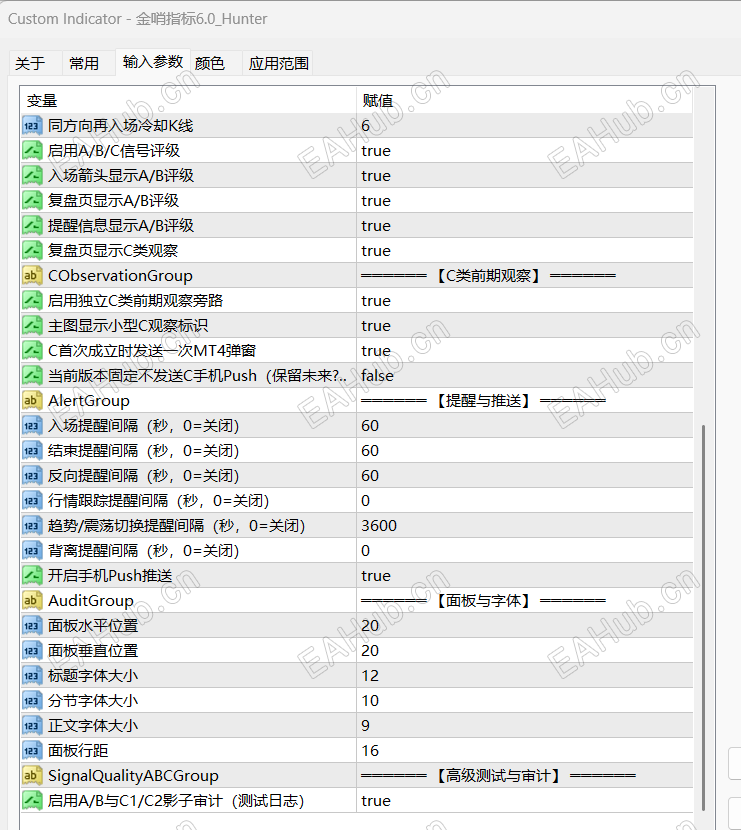Click the true value of 启用A/B/C信号评级
Viewport: 741px width, 830px height.
click(376, 151)
